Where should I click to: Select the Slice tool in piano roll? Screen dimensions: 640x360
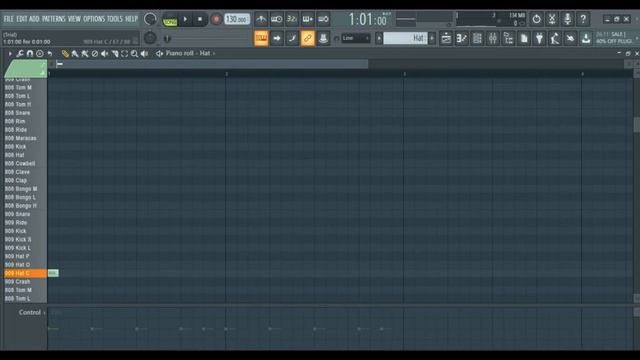[115, 53]
